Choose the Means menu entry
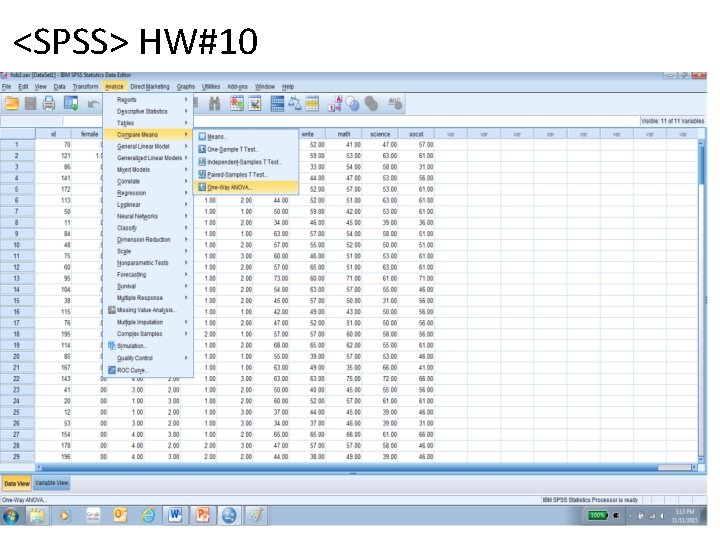The image size is (720, 540). point(247,137)
